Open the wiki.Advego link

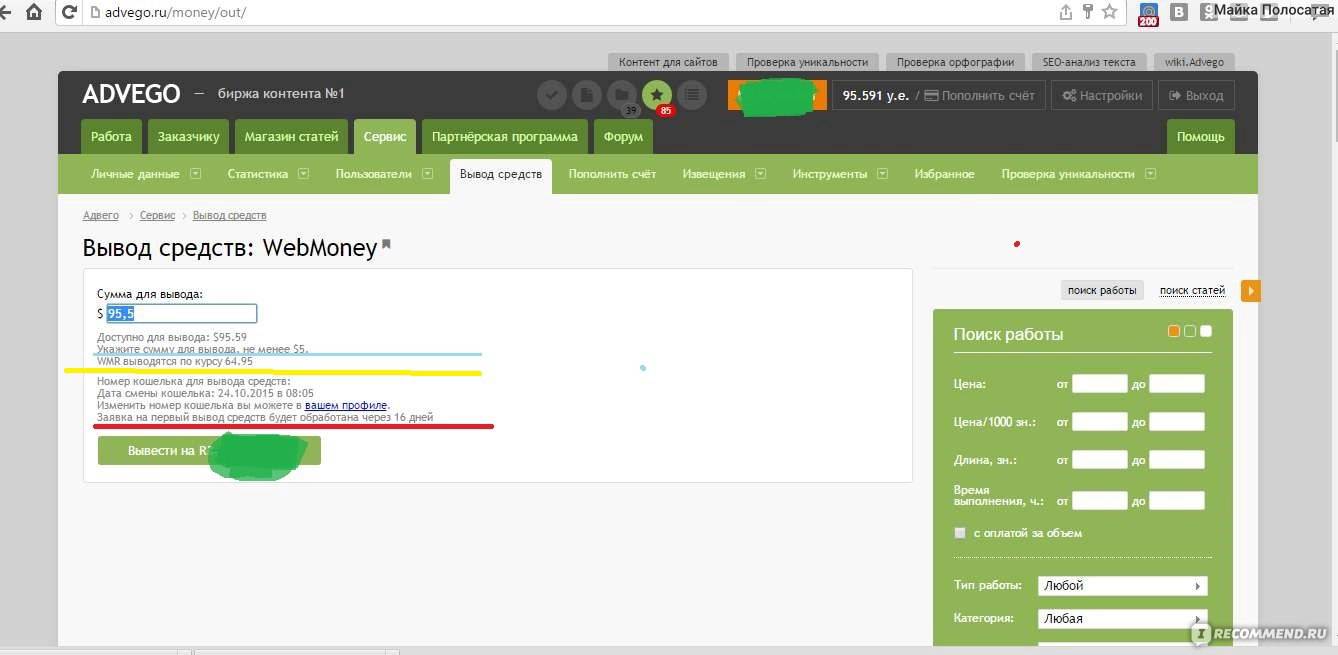pos(1193,62)
